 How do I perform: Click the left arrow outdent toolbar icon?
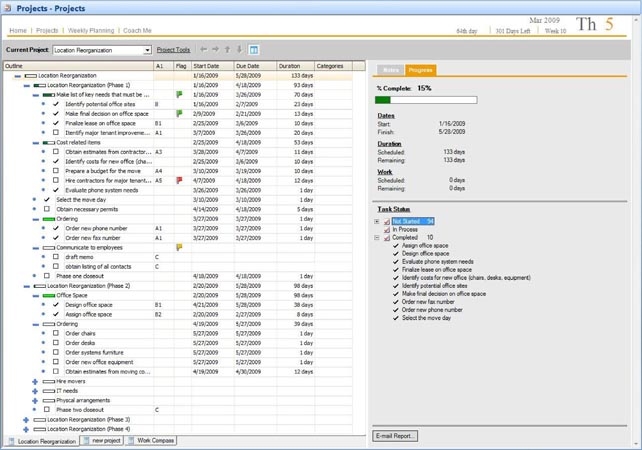(203, 50)
